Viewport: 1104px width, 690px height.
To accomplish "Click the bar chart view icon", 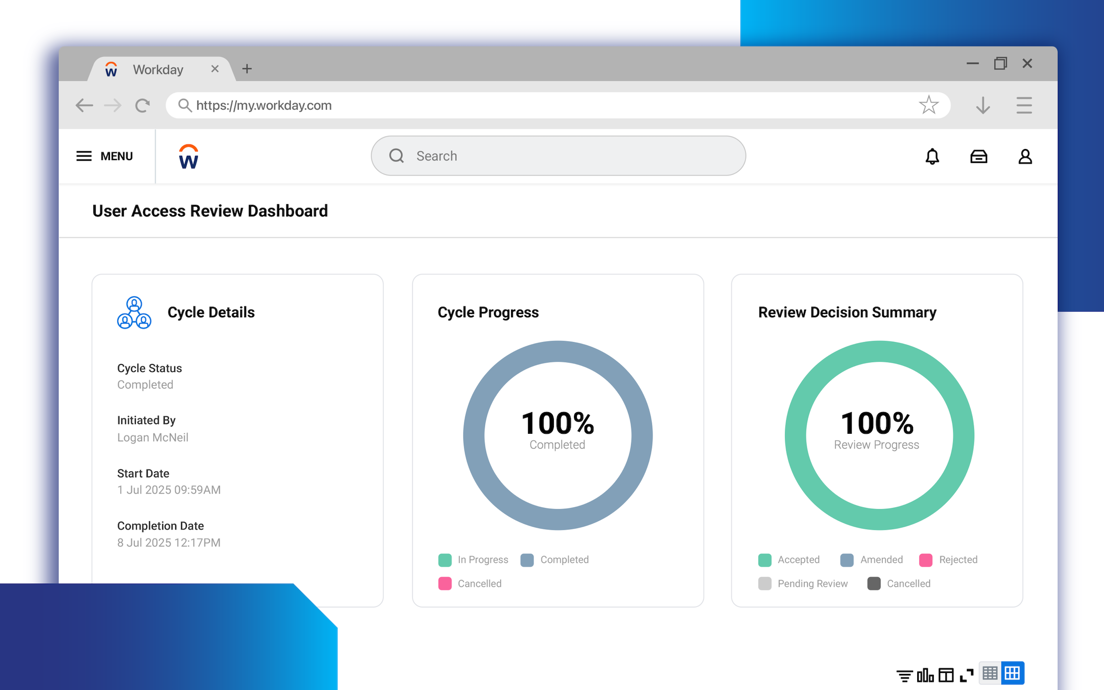I will tap(925, 676).
